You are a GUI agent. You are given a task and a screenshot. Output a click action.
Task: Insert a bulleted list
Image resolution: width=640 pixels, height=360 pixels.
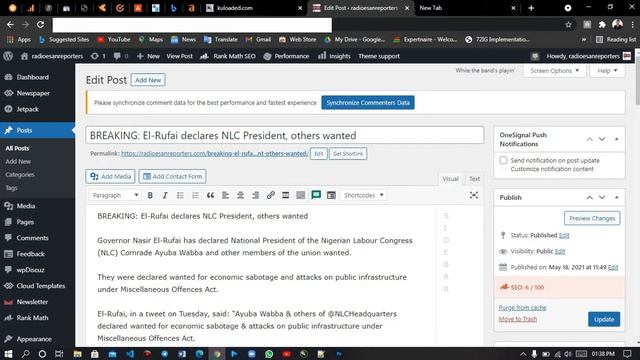tap(180, 196)
